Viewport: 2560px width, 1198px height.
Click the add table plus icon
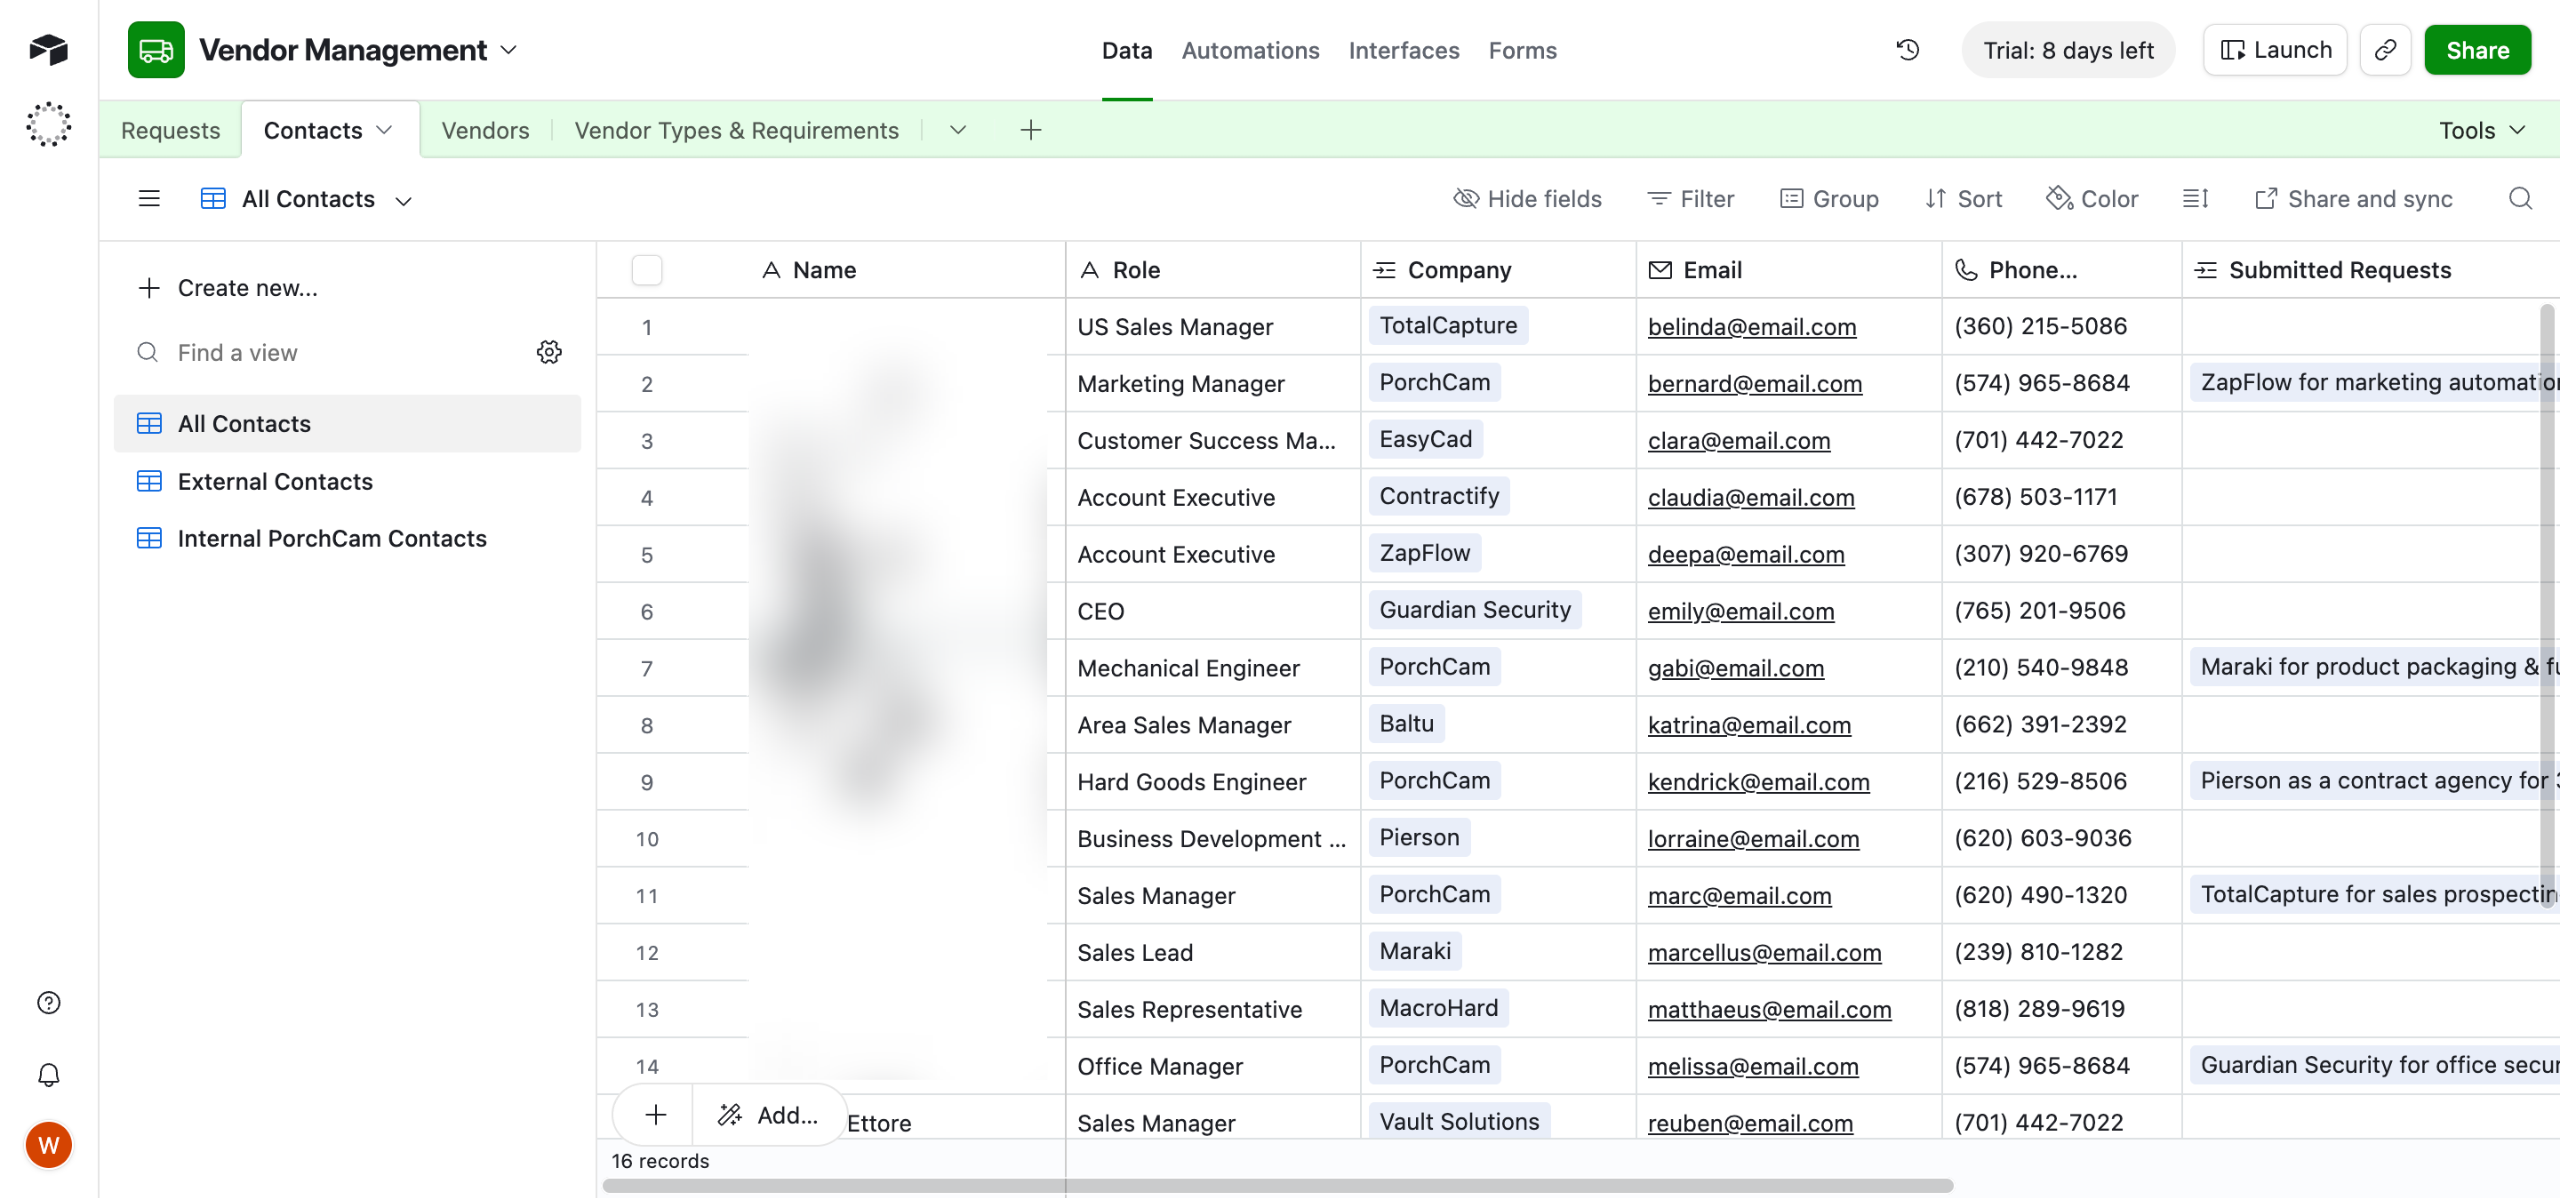1030,130
